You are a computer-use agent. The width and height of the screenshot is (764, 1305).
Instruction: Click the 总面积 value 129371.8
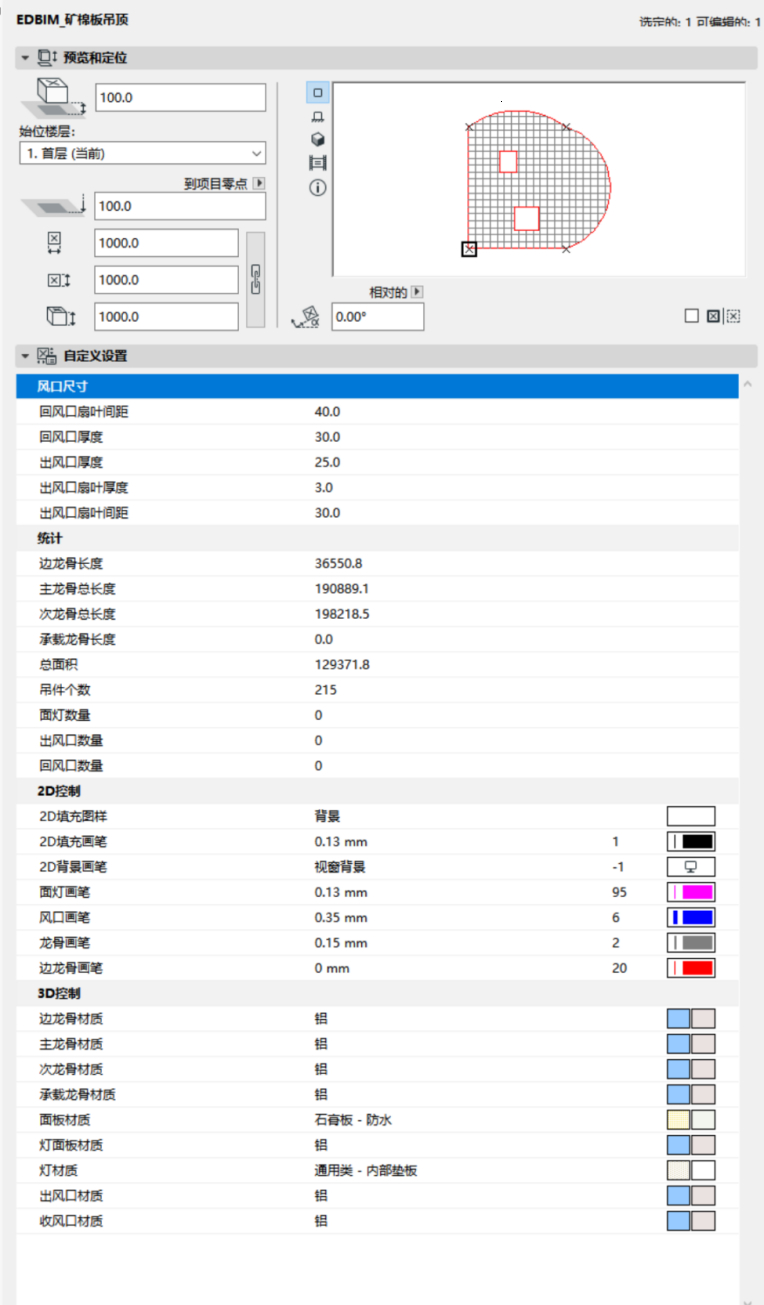pyautogui.click(x=342, y=664)
